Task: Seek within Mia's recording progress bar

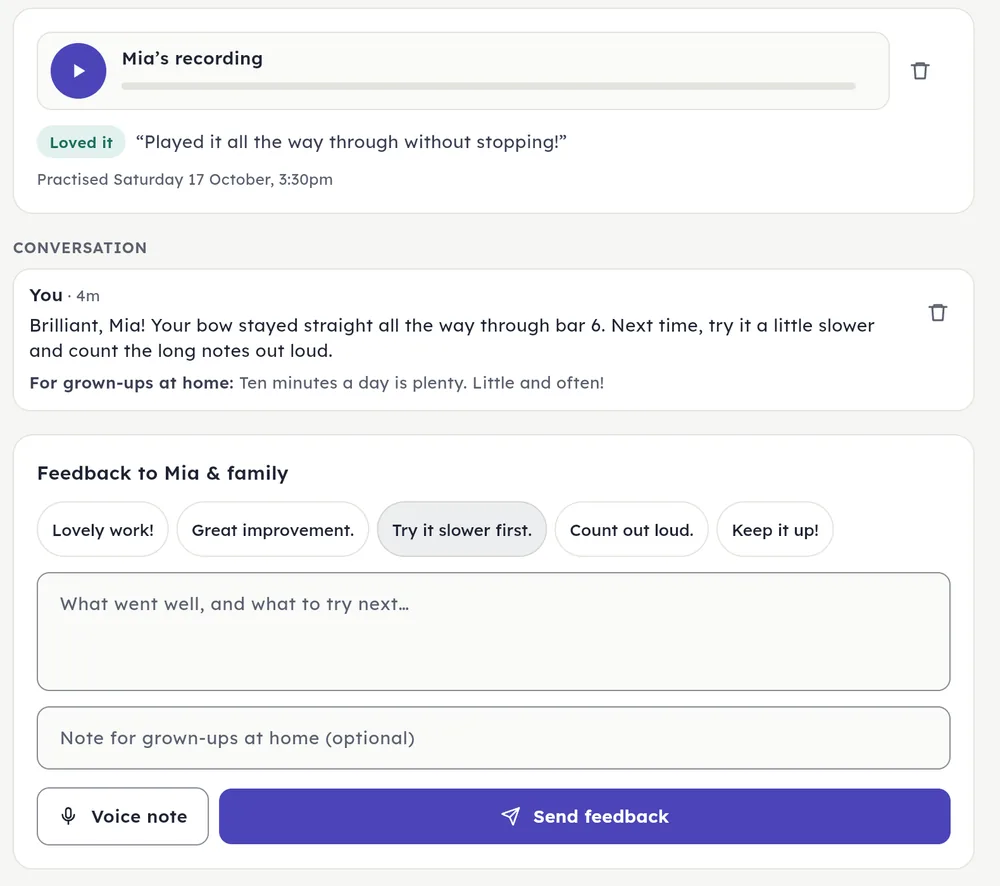Action: click(489, 86)
